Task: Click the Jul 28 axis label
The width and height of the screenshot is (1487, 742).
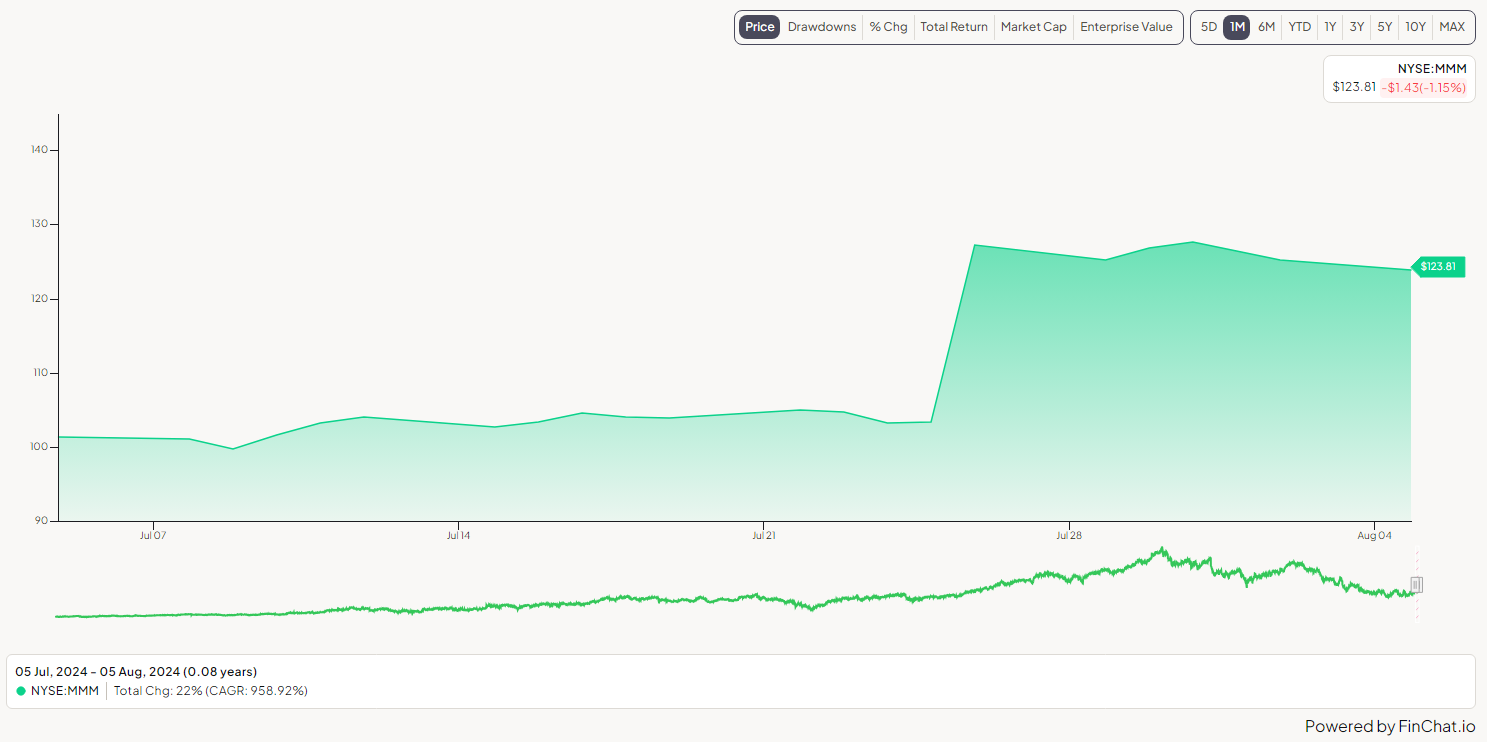Action: (x=1069, y=536)
